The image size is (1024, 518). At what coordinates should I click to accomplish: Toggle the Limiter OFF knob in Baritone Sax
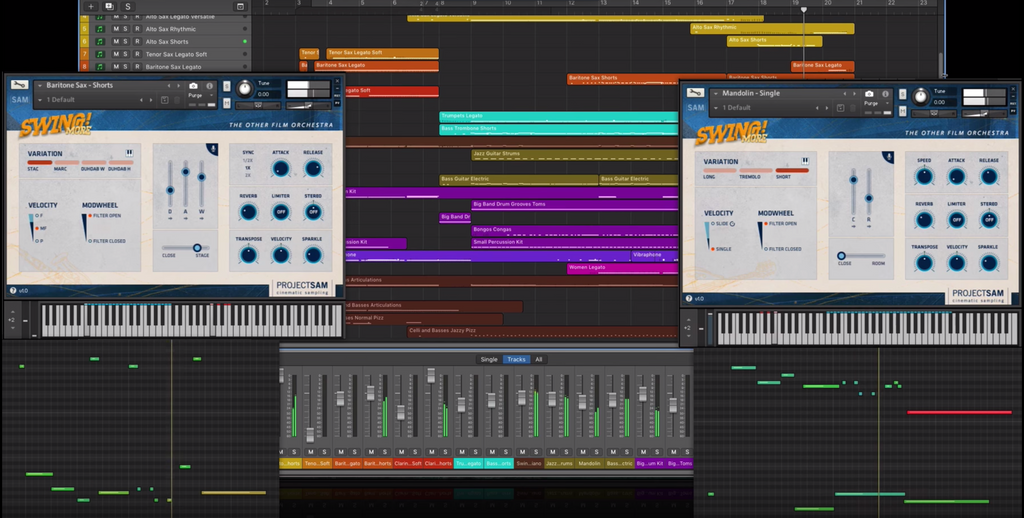coord(280,212)
